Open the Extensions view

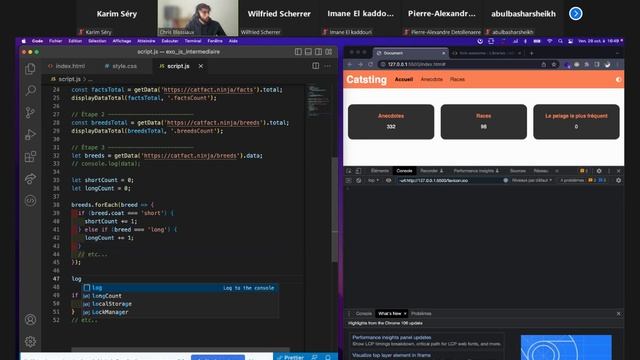pos(30,156)
